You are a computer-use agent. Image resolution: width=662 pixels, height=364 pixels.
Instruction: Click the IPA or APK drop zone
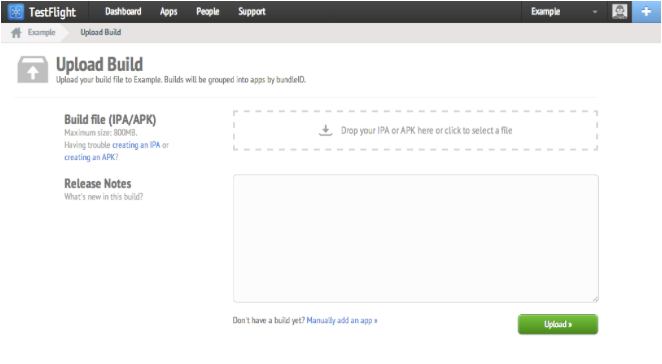(x=415, y=130)
